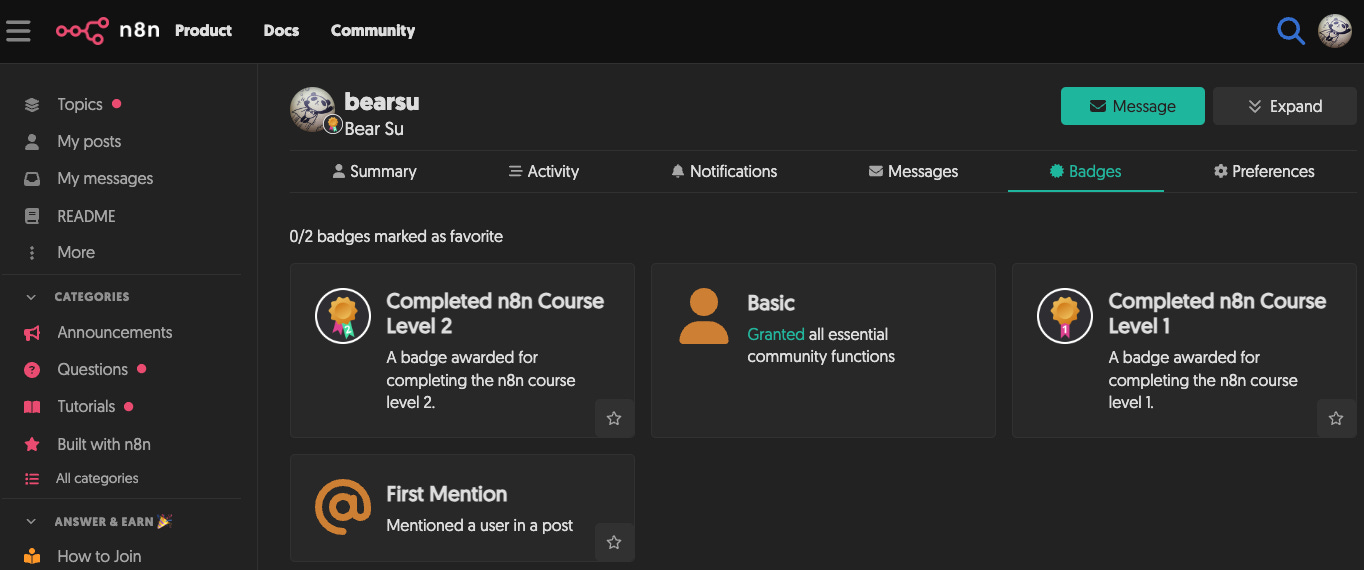
Task: Click the Tutorials open-book icon
Action: pos(32,407)
